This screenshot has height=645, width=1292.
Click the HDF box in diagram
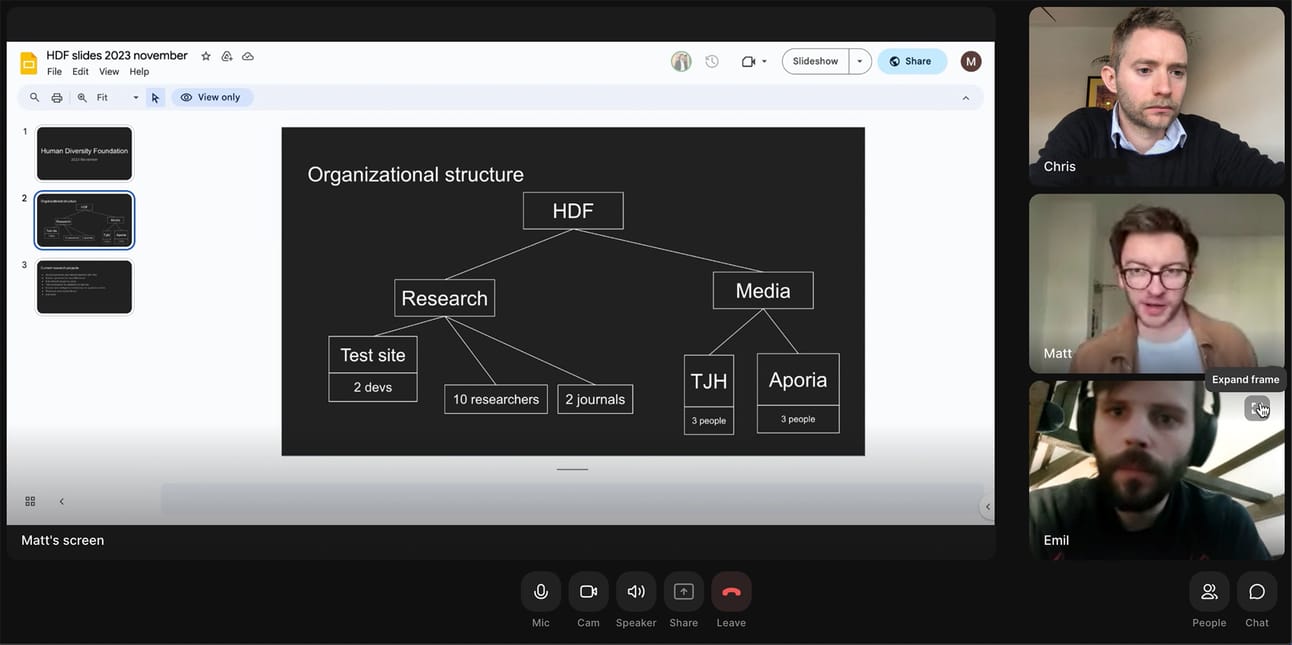(573, 211)
